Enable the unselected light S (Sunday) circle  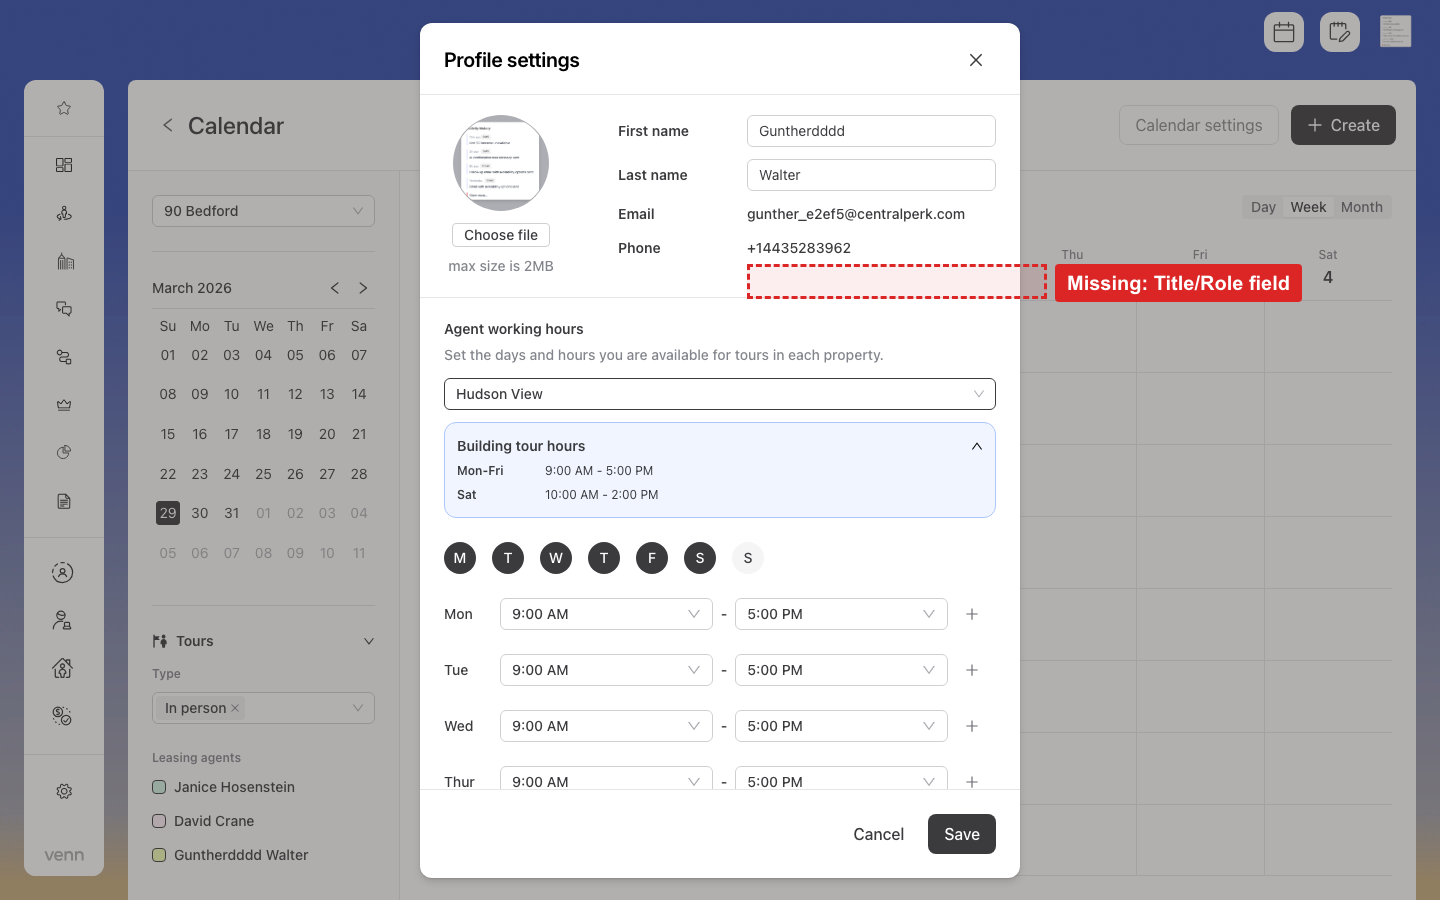click(748, 558)
